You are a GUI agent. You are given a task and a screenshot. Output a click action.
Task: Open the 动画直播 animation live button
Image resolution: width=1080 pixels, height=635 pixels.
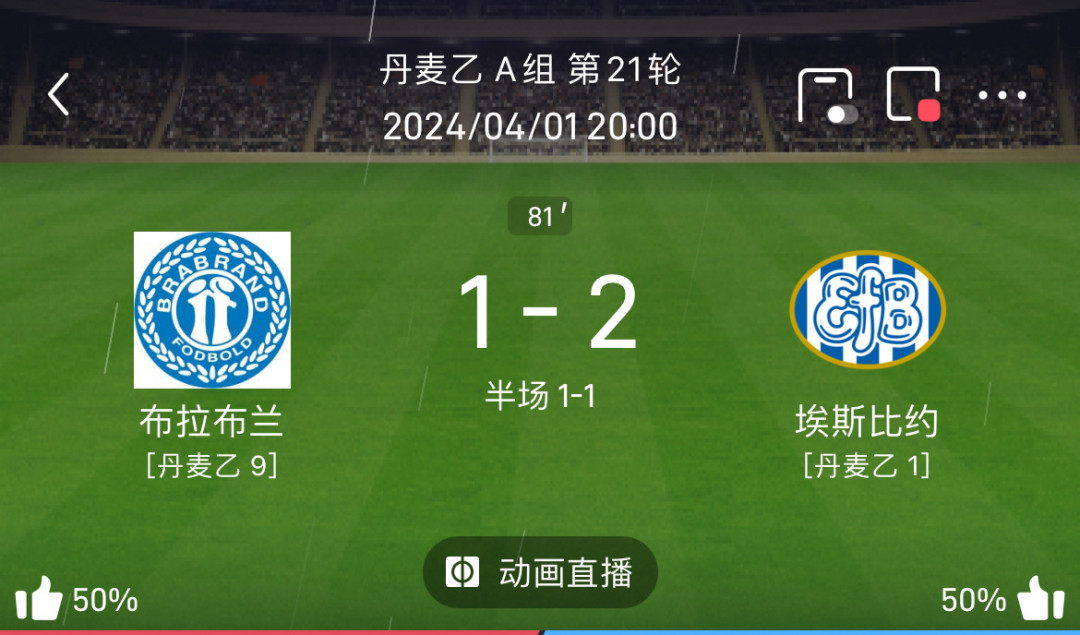540,572
